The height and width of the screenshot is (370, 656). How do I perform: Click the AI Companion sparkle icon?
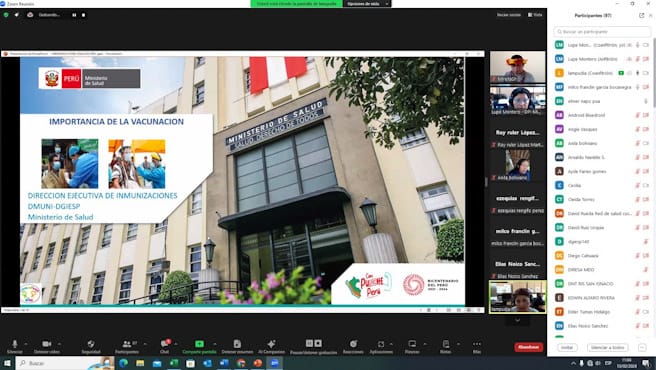271,344
